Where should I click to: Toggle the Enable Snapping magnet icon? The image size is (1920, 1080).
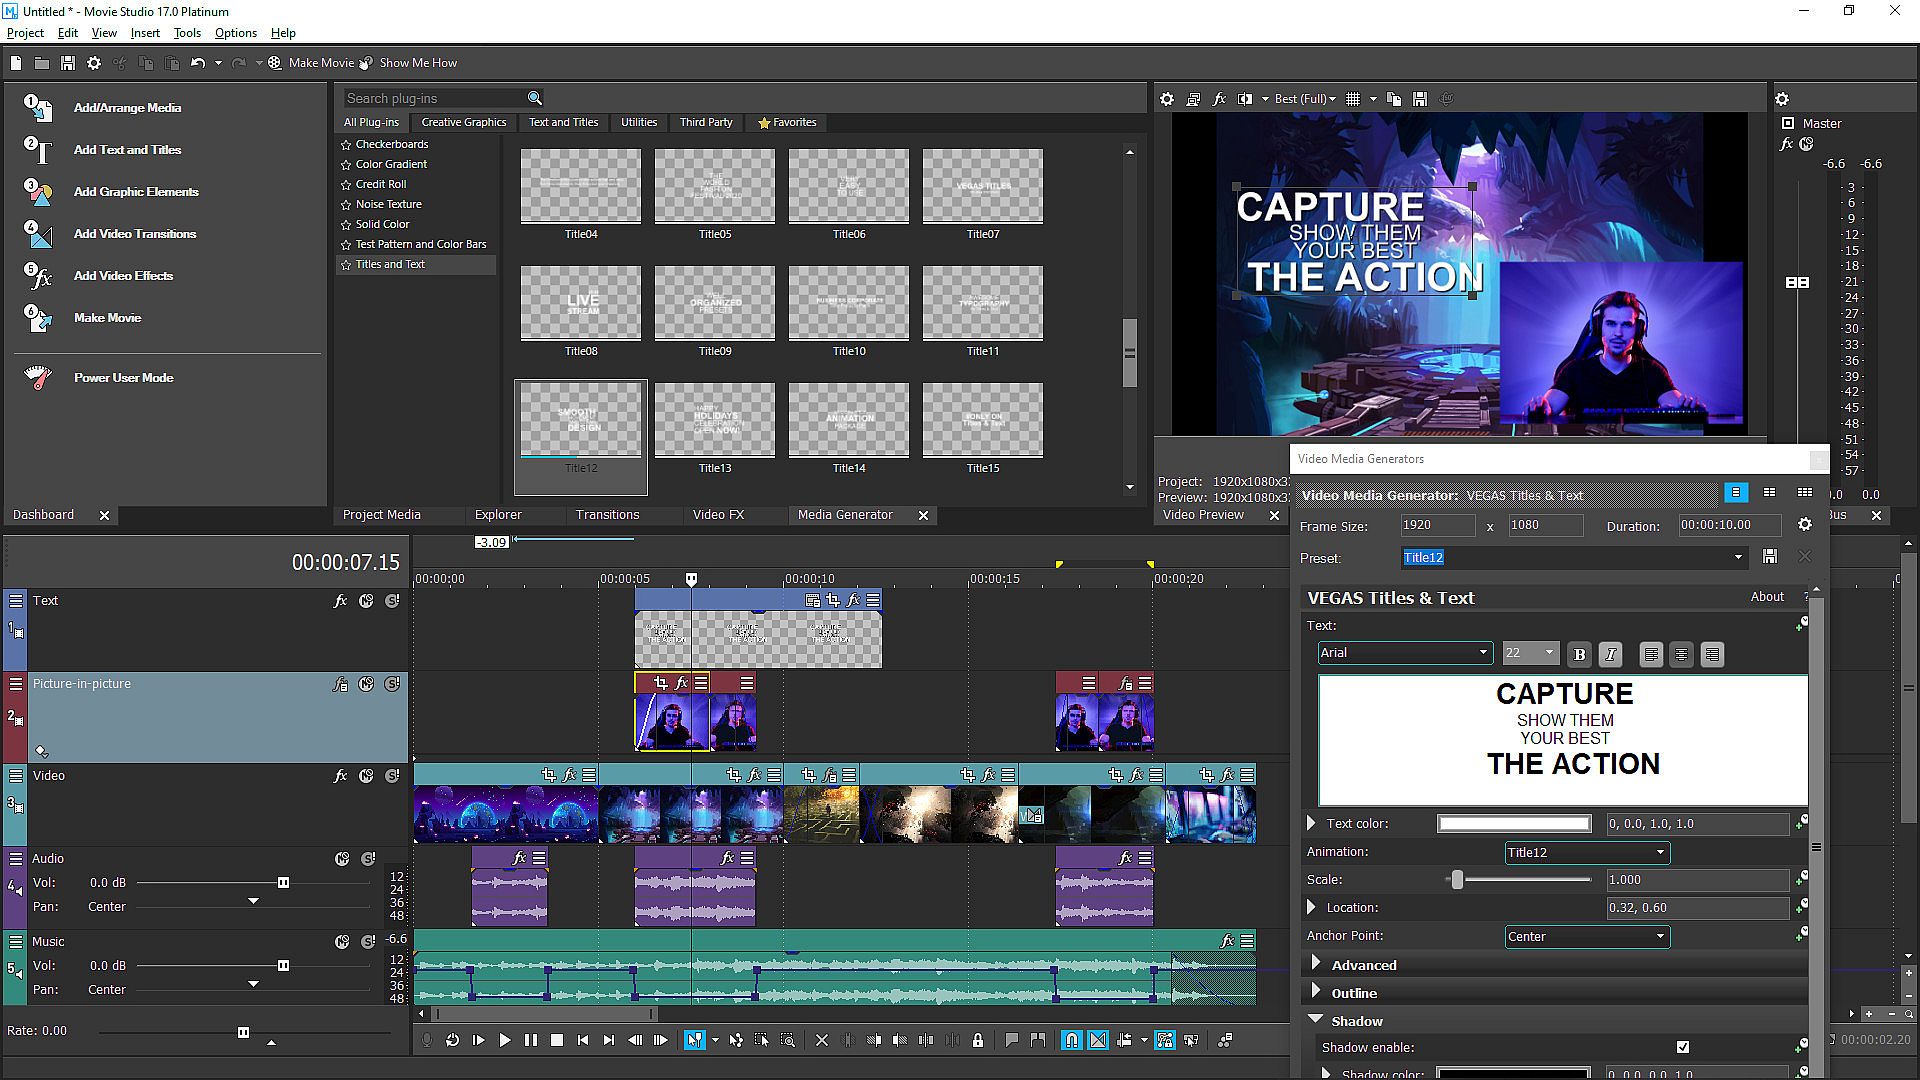tap(1071, 1040)
